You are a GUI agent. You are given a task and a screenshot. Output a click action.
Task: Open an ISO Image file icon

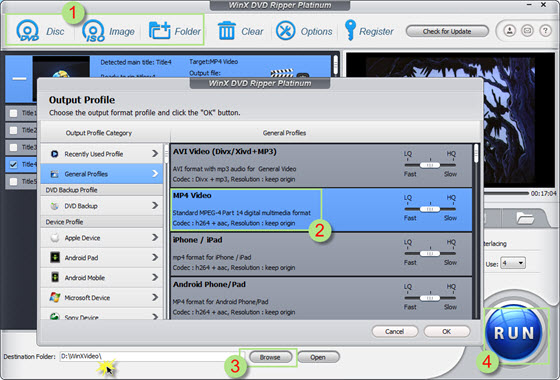[94, 31]
